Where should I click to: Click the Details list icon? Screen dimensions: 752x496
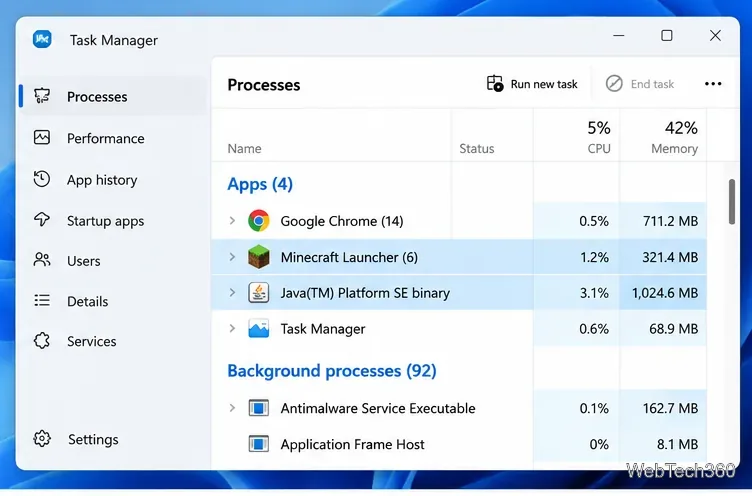coord(42,301)
